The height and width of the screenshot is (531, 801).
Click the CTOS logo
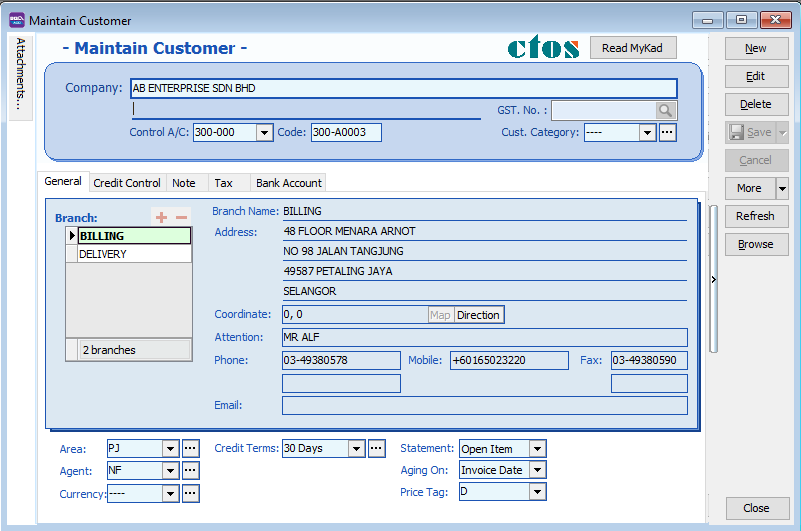tap(543, 48)
